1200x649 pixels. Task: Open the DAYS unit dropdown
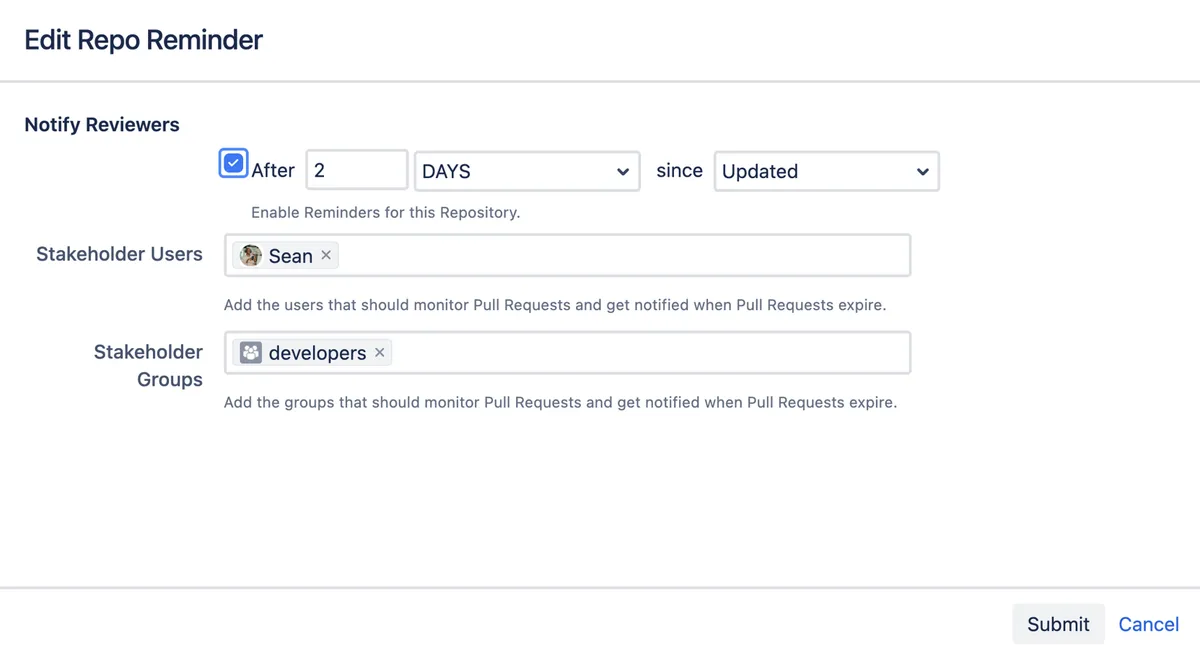527,171
